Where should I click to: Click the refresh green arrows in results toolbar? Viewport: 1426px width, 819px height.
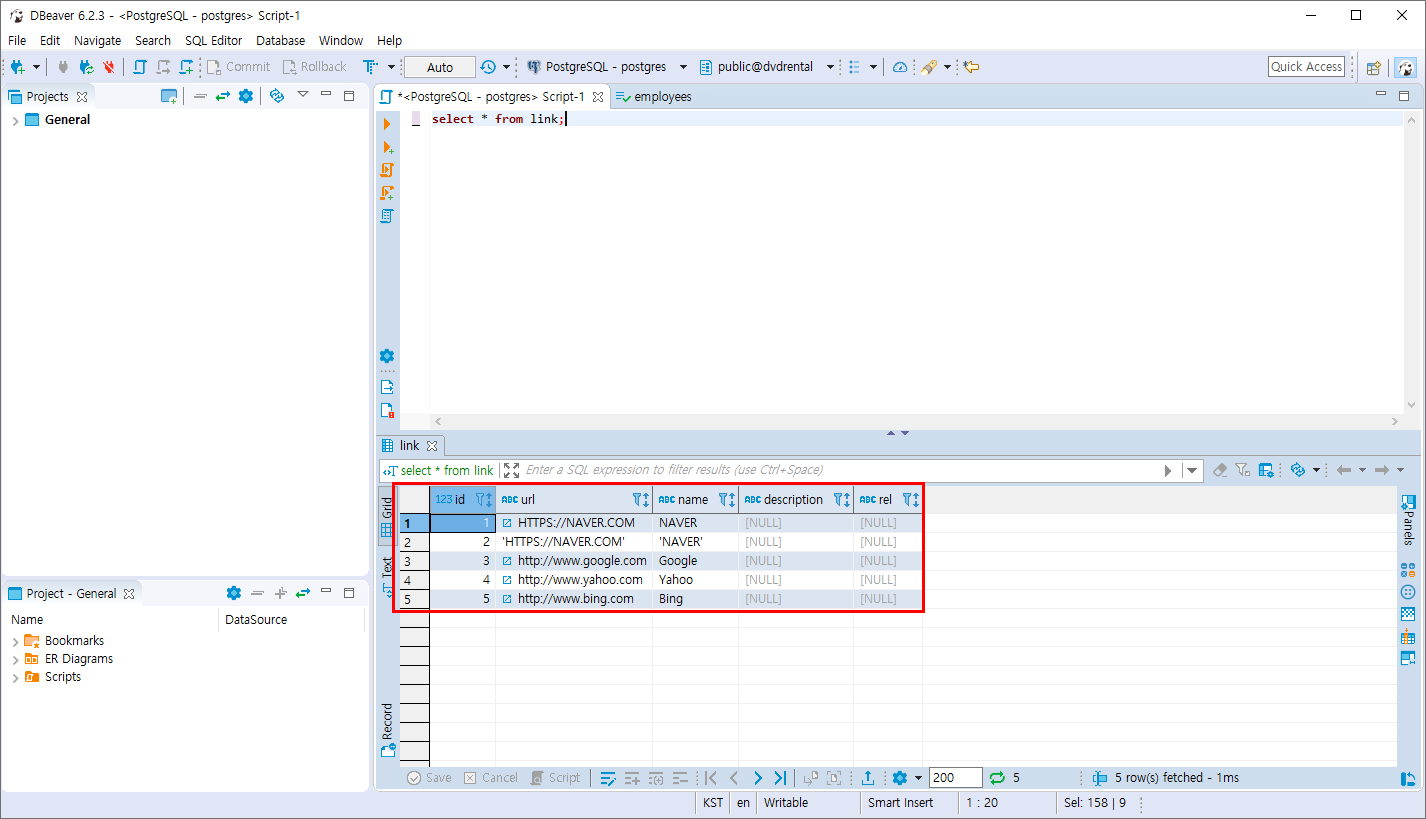(997, 778)
